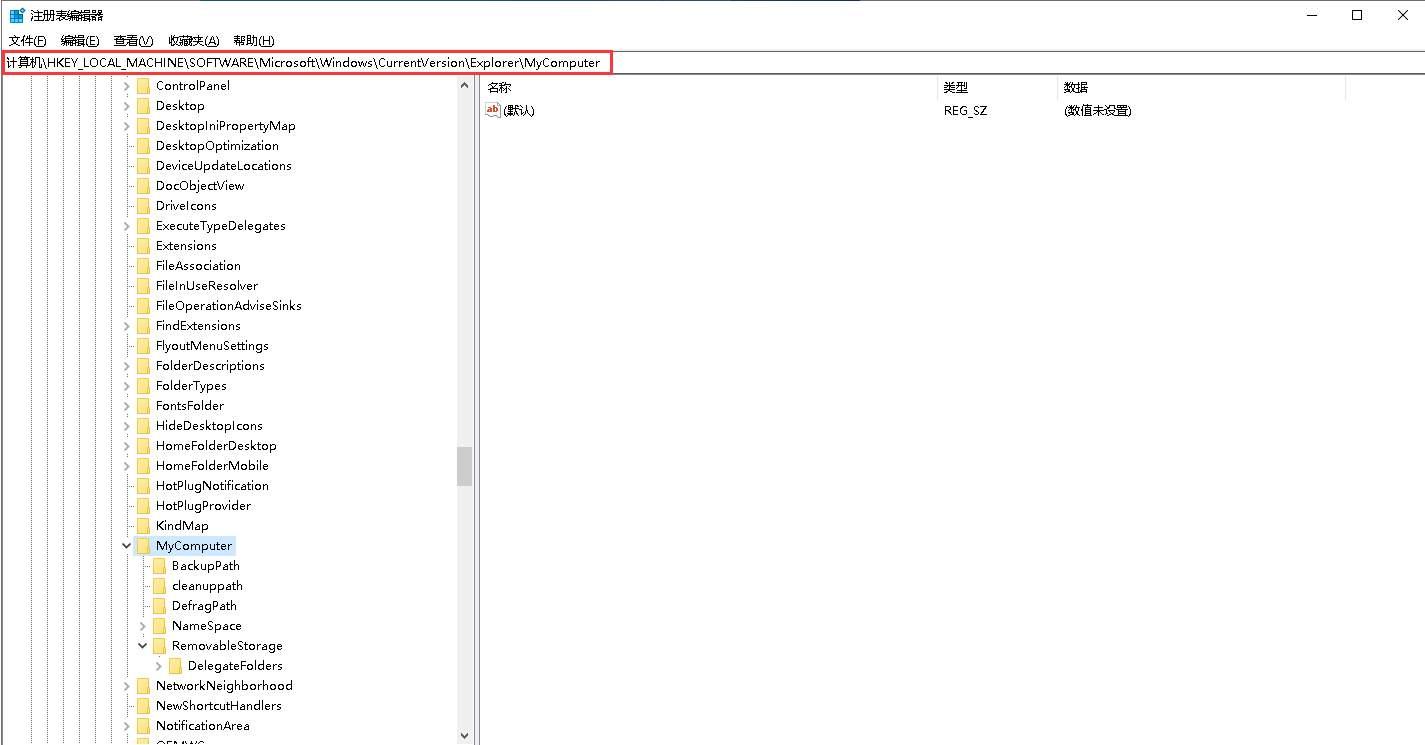The image size is (1425, 745).
Task: Click the tree vertical scrollbar thumb
Action: point(465,466)
